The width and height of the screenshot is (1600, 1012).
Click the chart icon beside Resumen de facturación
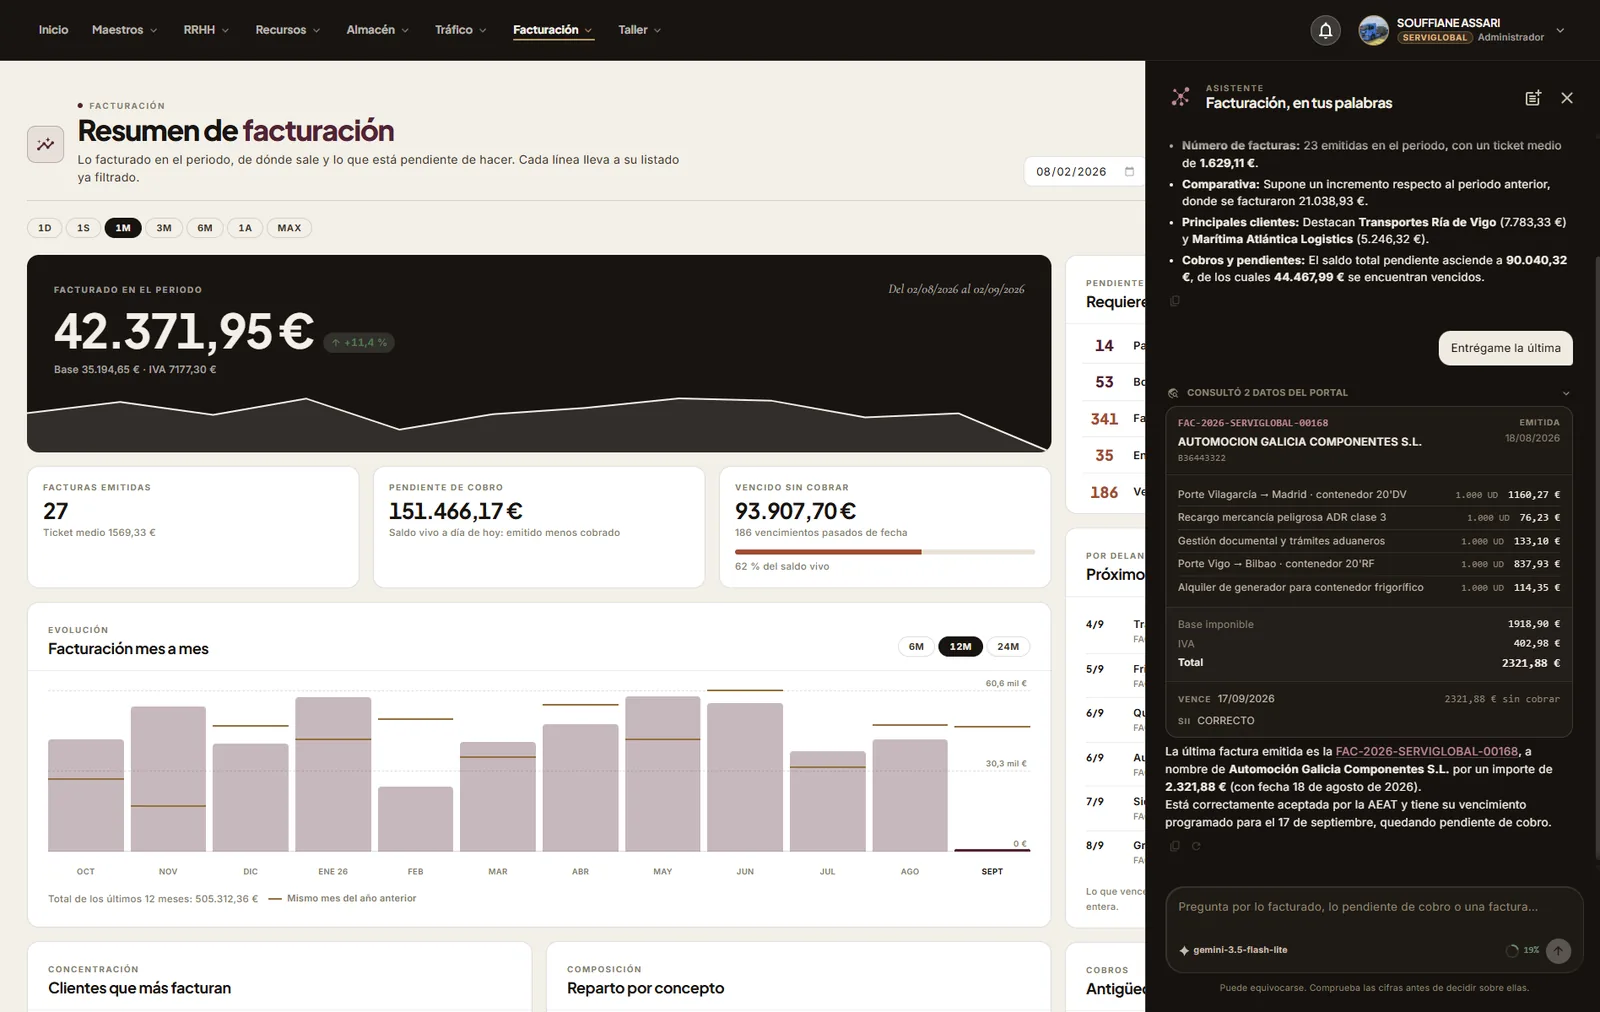45,144
